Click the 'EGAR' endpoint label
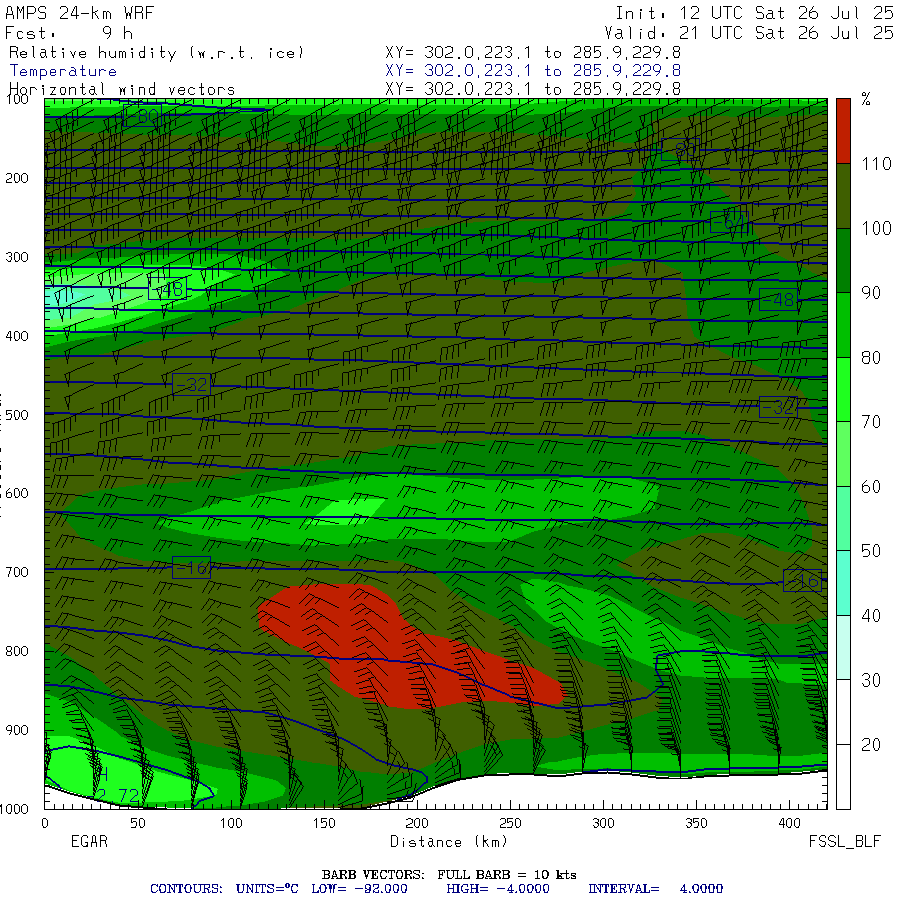The height and width of the screenshot is (900, 900). click(x=89, y=841)
